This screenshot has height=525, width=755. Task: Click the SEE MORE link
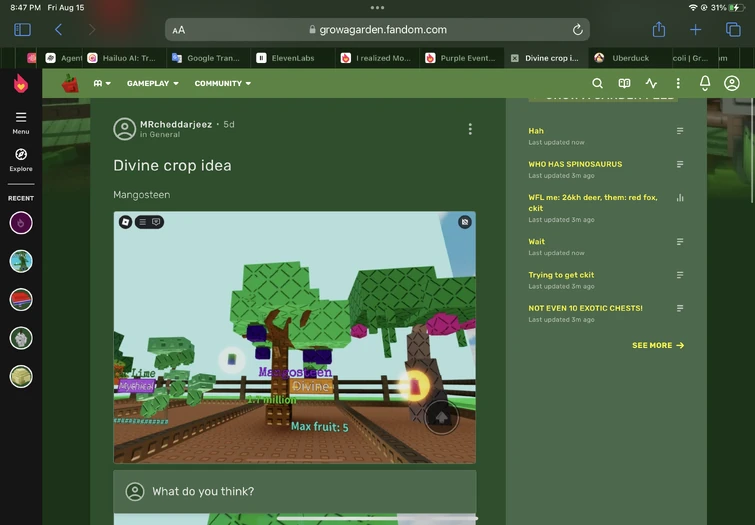tap(658, 345)
